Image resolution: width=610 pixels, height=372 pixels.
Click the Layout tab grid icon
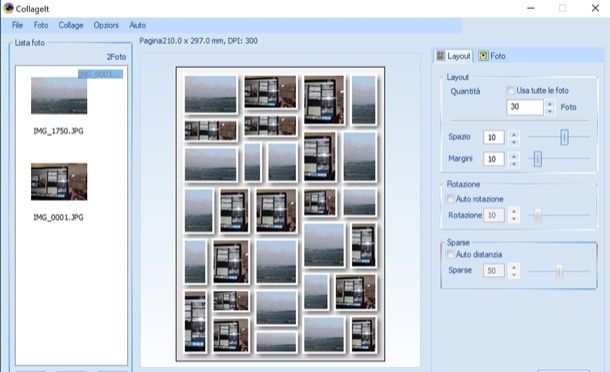pyautogui.click(x=440, y=56)
